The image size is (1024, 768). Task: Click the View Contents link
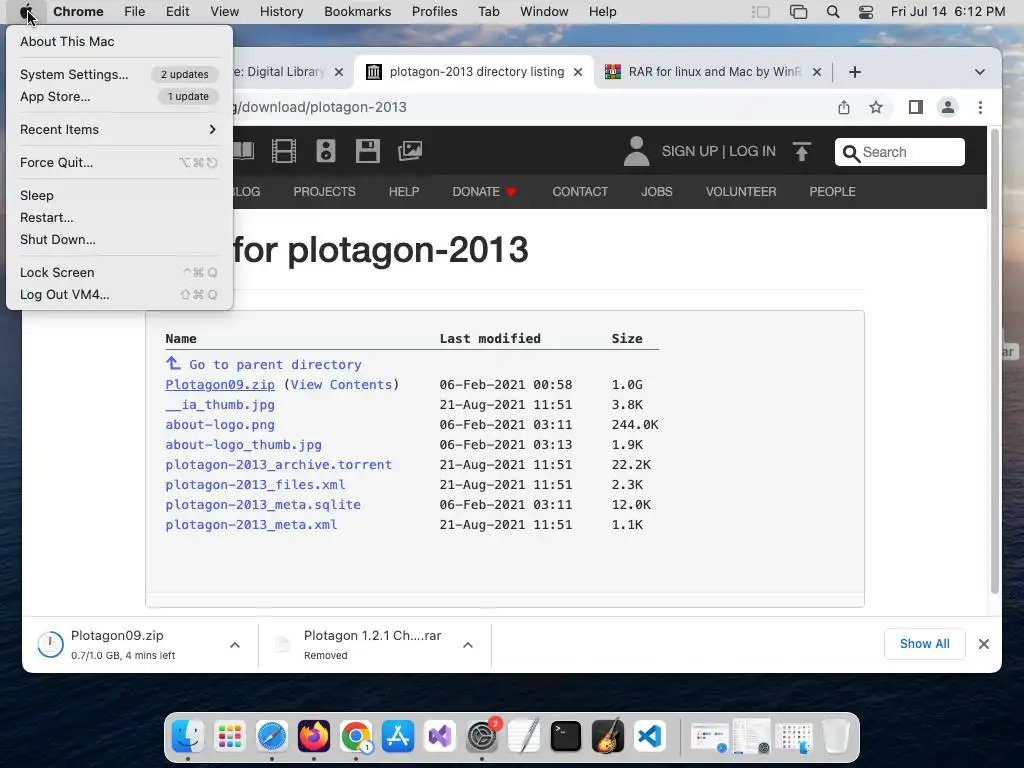click(x=341, y=385)
